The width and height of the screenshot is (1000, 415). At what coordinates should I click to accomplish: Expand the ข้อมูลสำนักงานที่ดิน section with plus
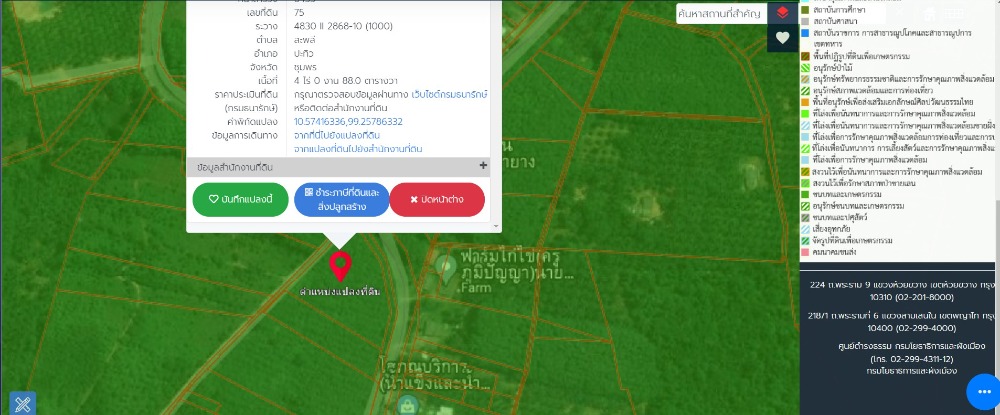pos(483,166)
